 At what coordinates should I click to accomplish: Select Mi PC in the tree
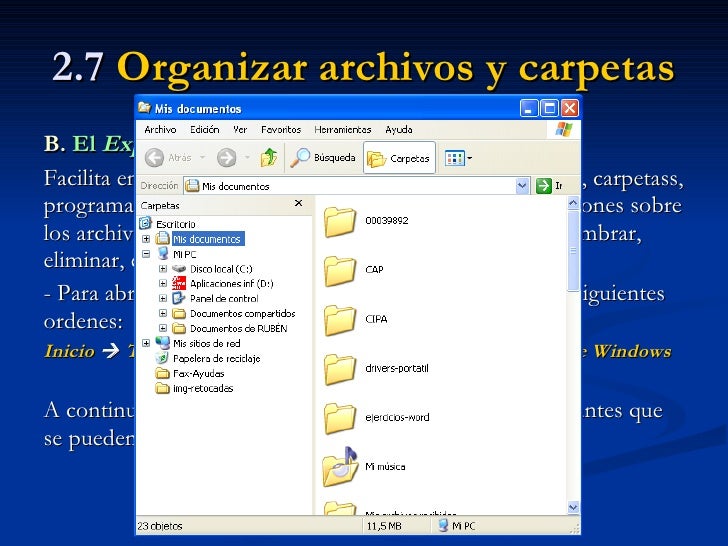184,254
